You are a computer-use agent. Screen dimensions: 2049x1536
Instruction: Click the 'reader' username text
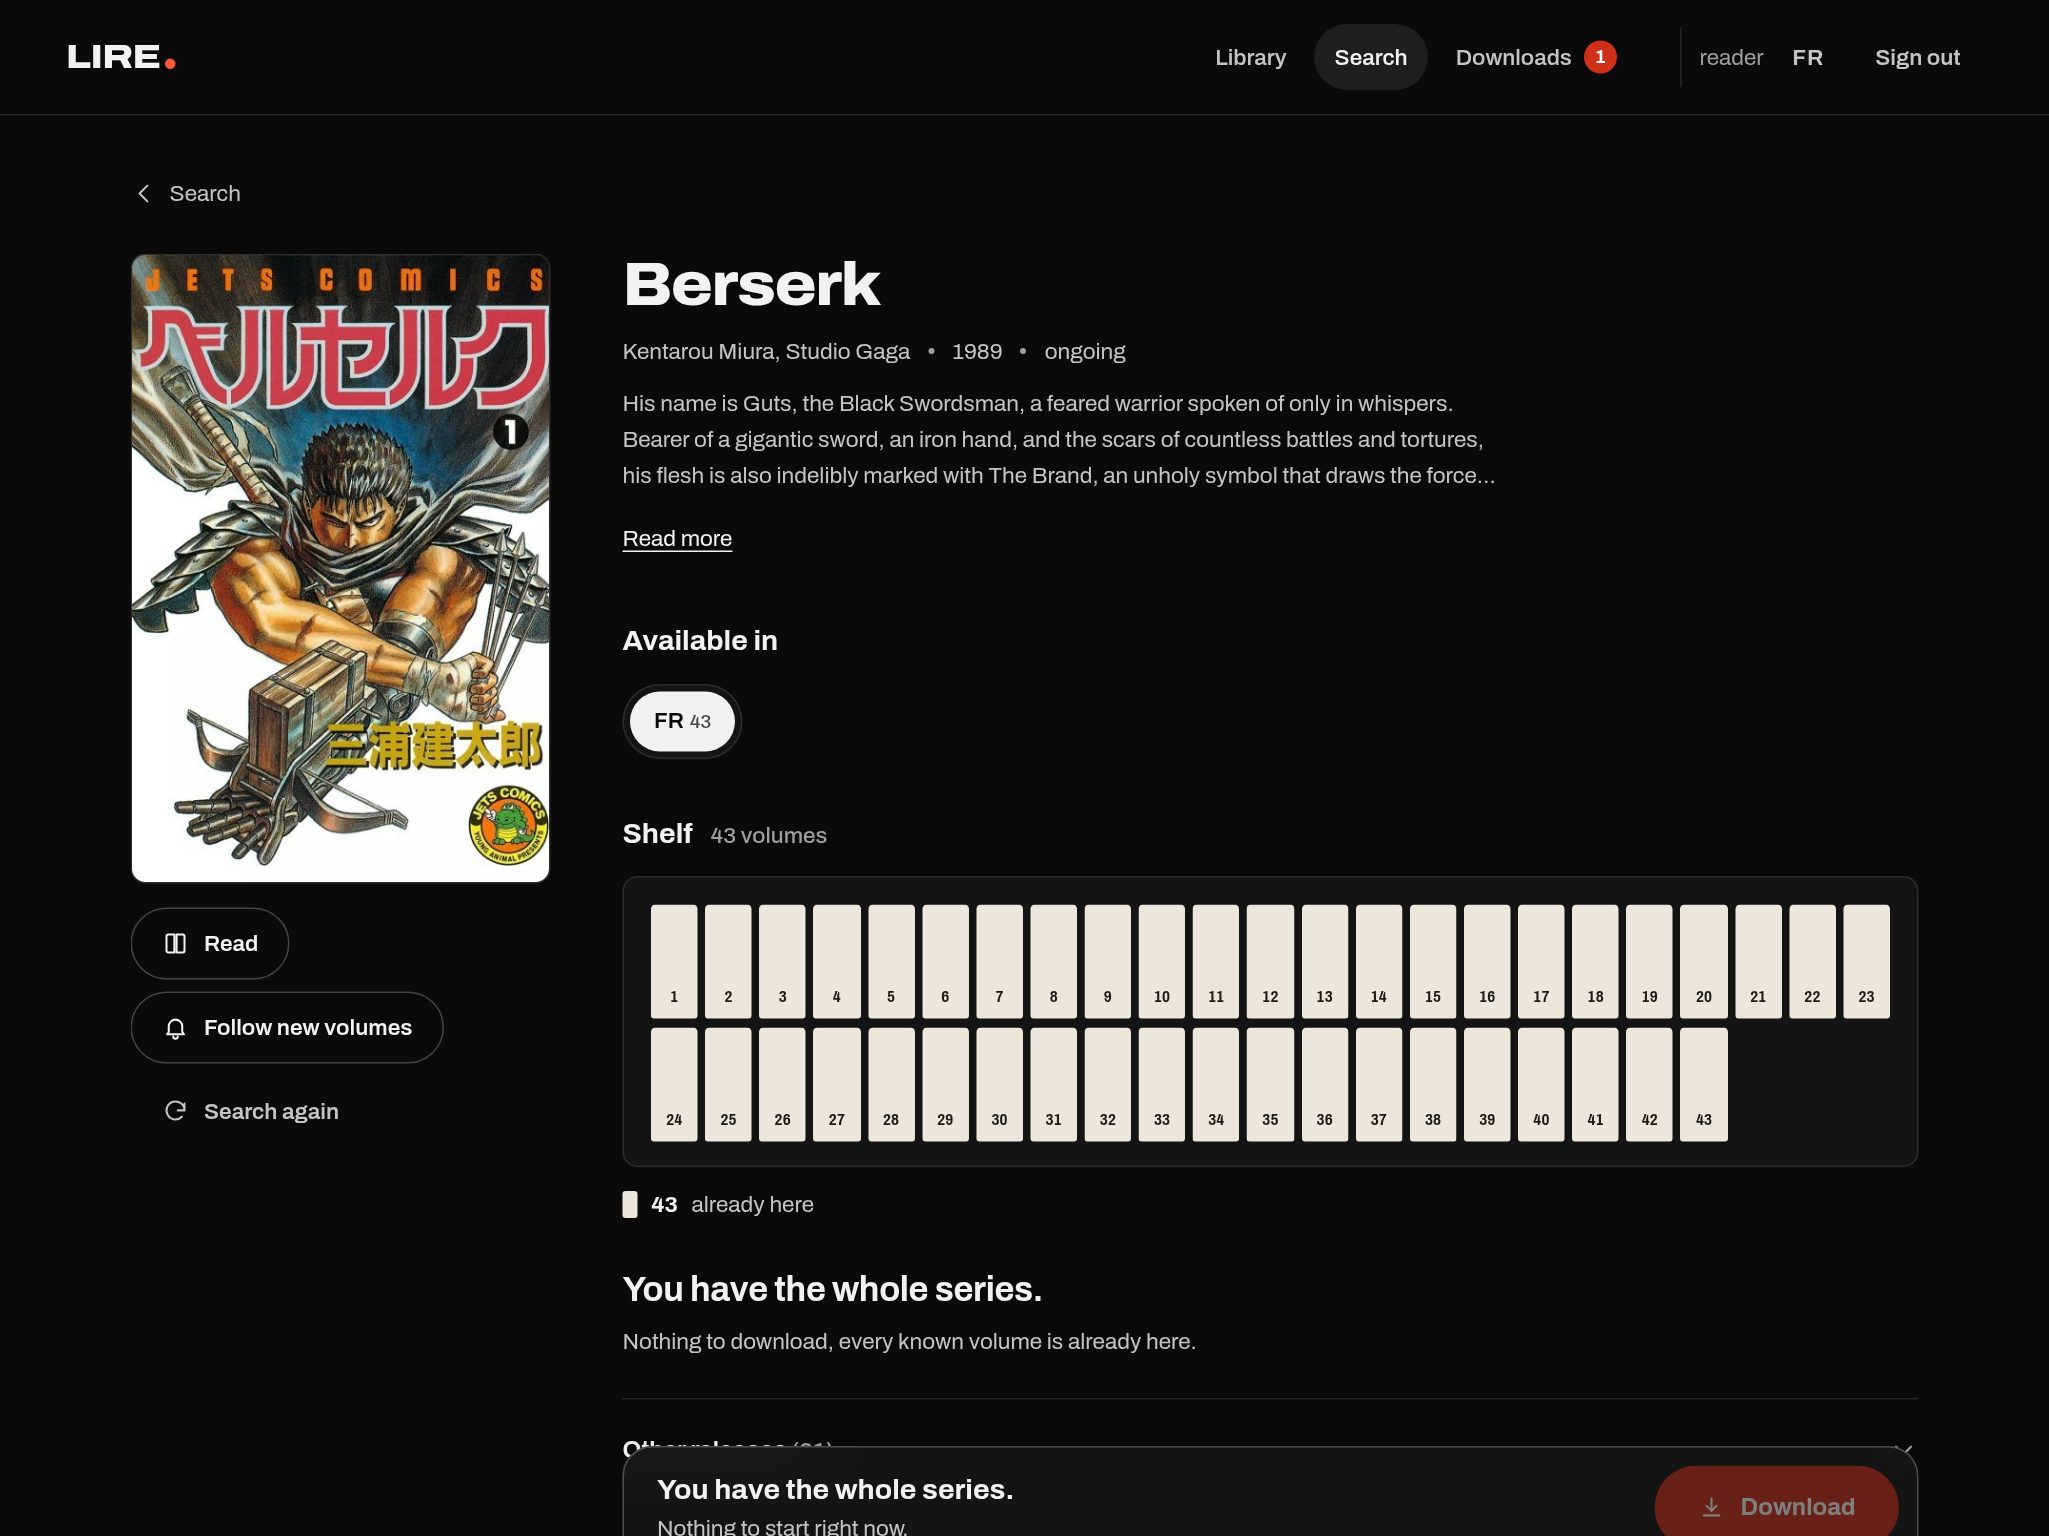tap(1731, 57)
